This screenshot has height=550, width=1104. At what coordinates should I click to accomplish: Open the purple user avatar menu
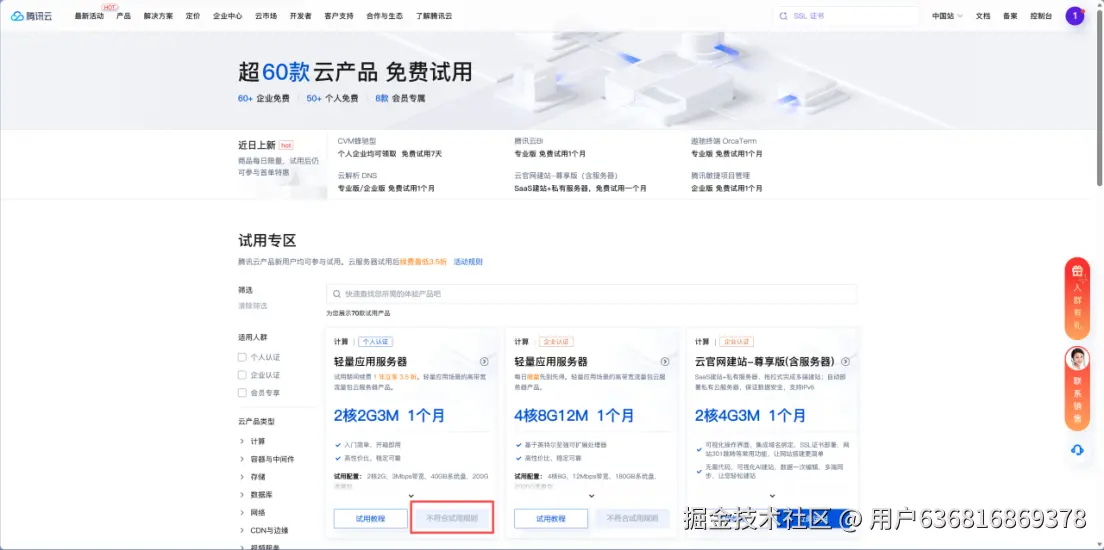[x=1074, y=15]
